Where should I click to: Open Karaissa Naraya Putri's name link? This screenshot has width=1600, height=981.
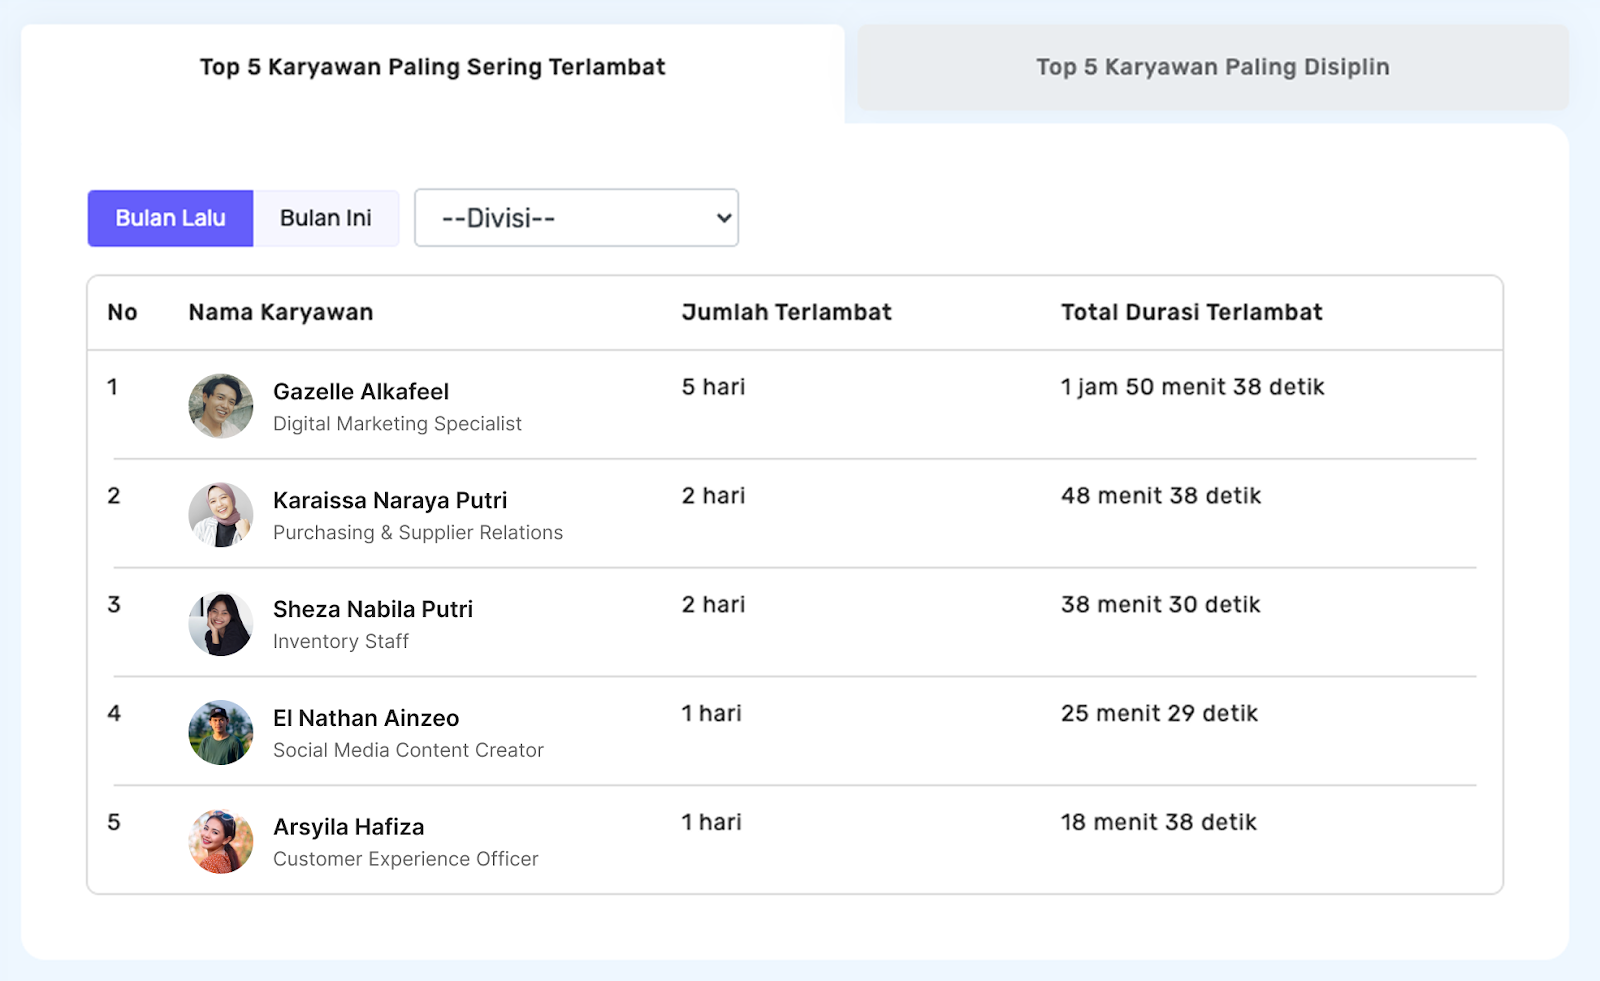(390, 501)
